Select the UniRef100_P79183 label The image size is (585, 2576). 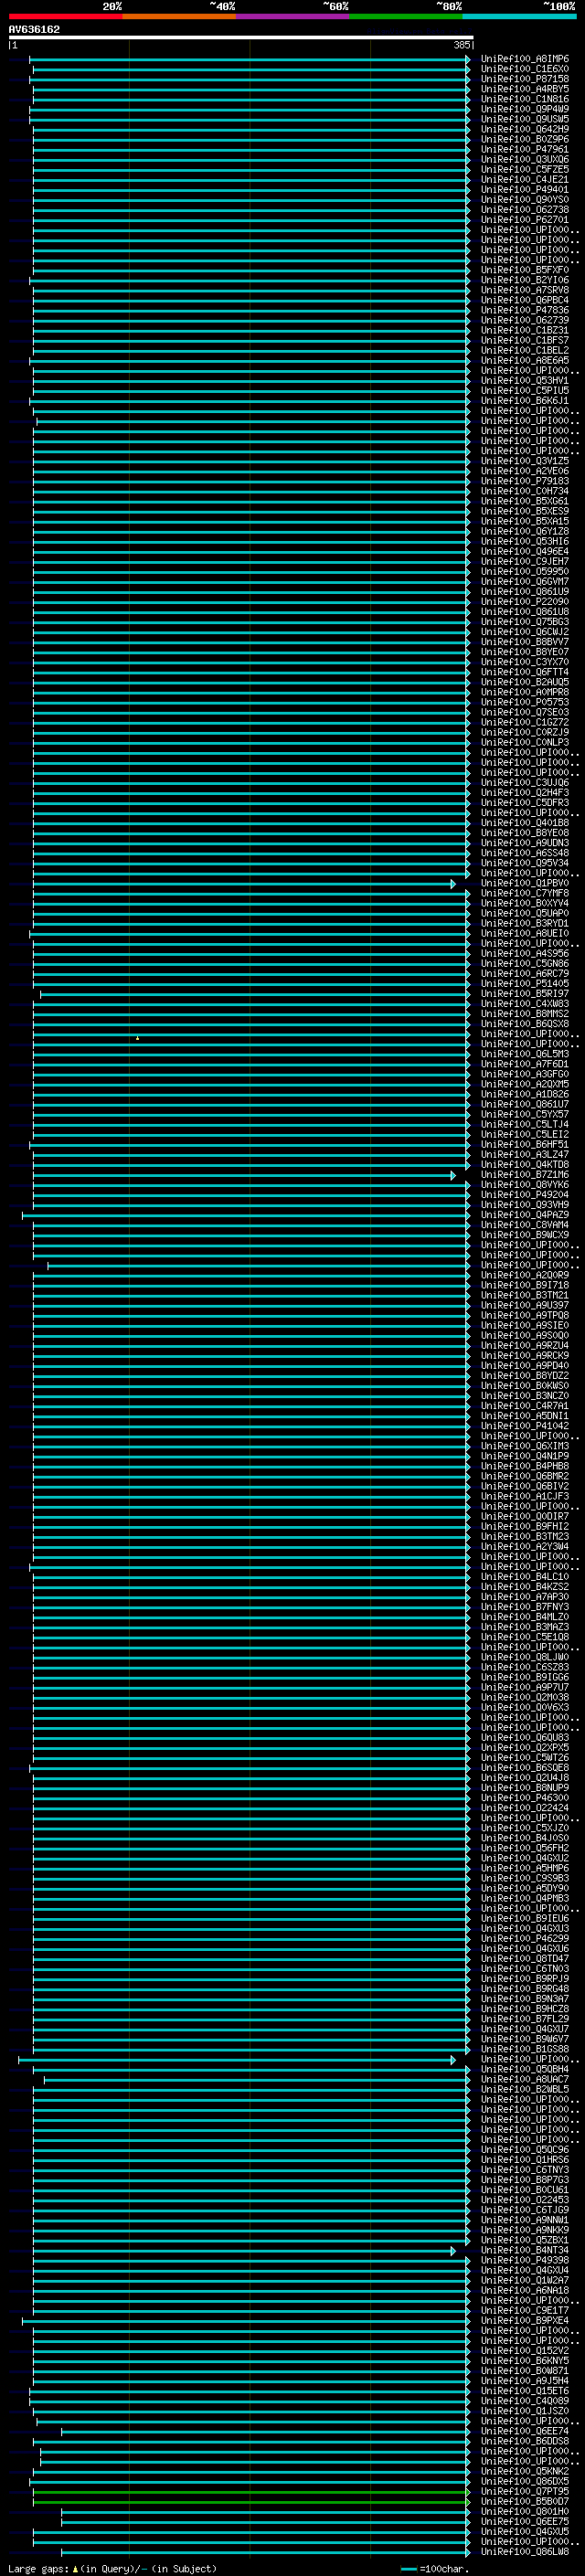[x=525, y=481]
